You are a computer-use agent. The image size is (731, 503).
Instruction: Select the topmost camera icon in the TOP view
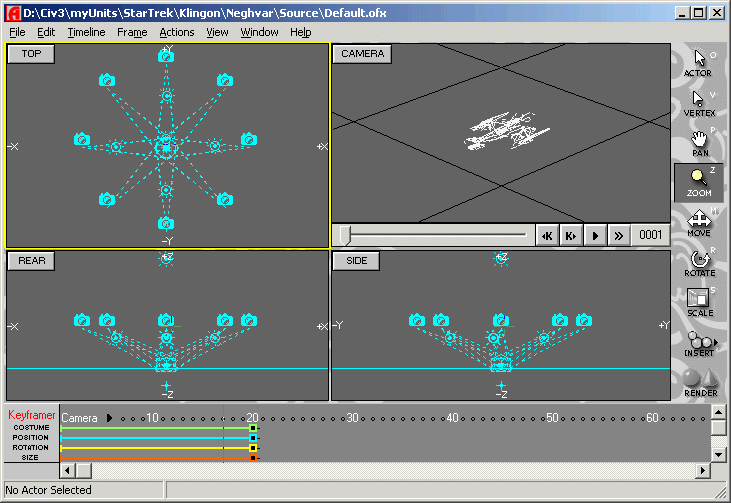pyautogui.click(x=166, y=56)
